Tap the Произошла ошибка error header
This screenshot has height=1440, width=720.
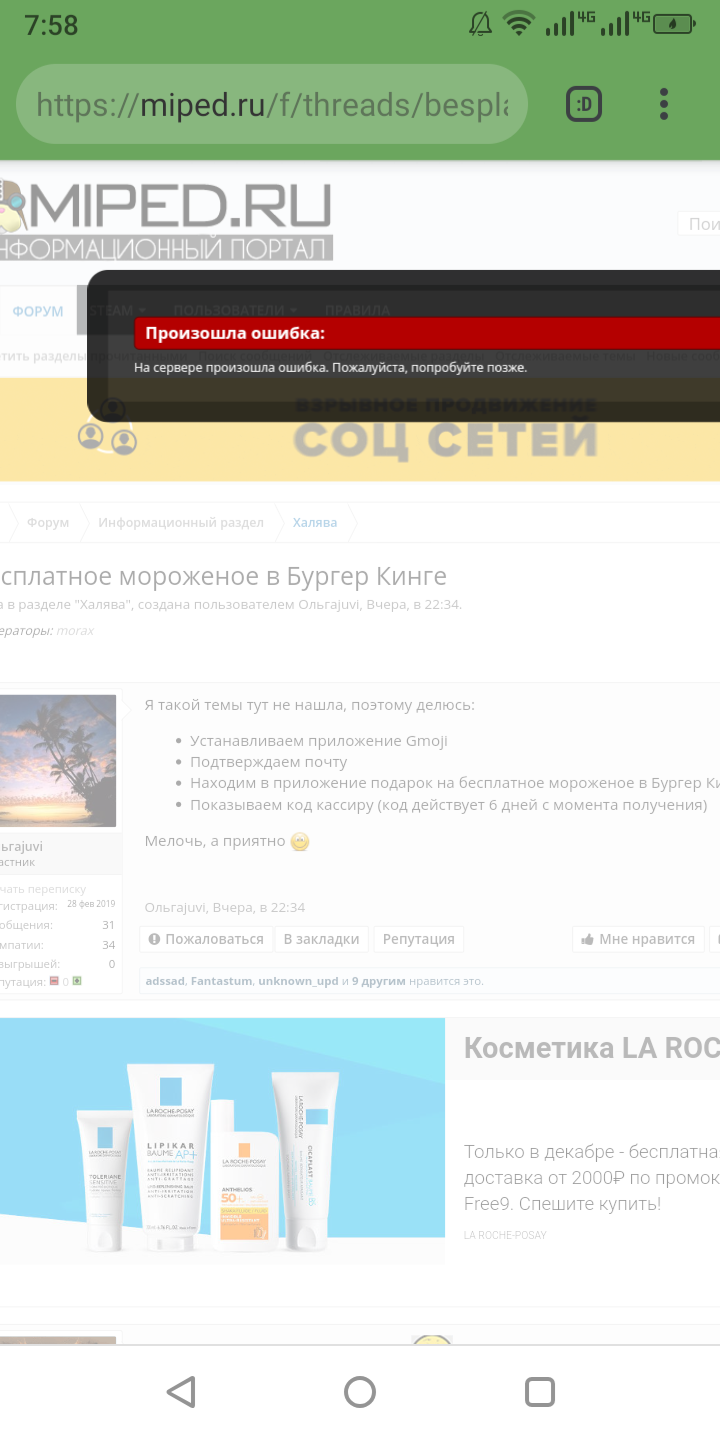427,333
